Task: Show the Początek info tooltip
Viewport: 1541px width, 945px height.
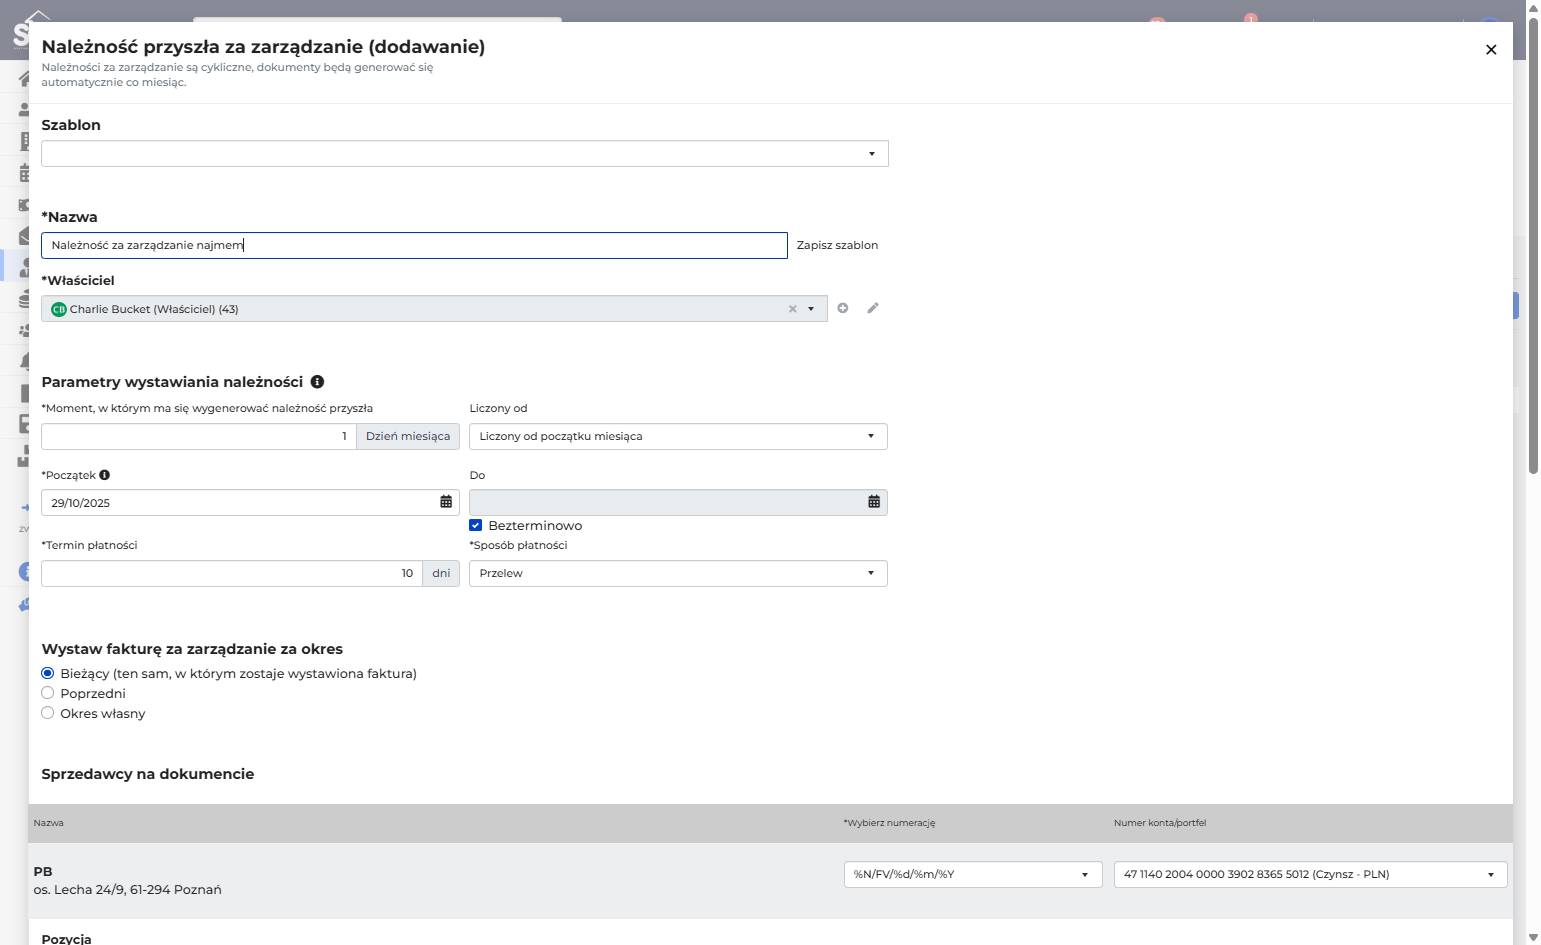Action: coord(105,475)
